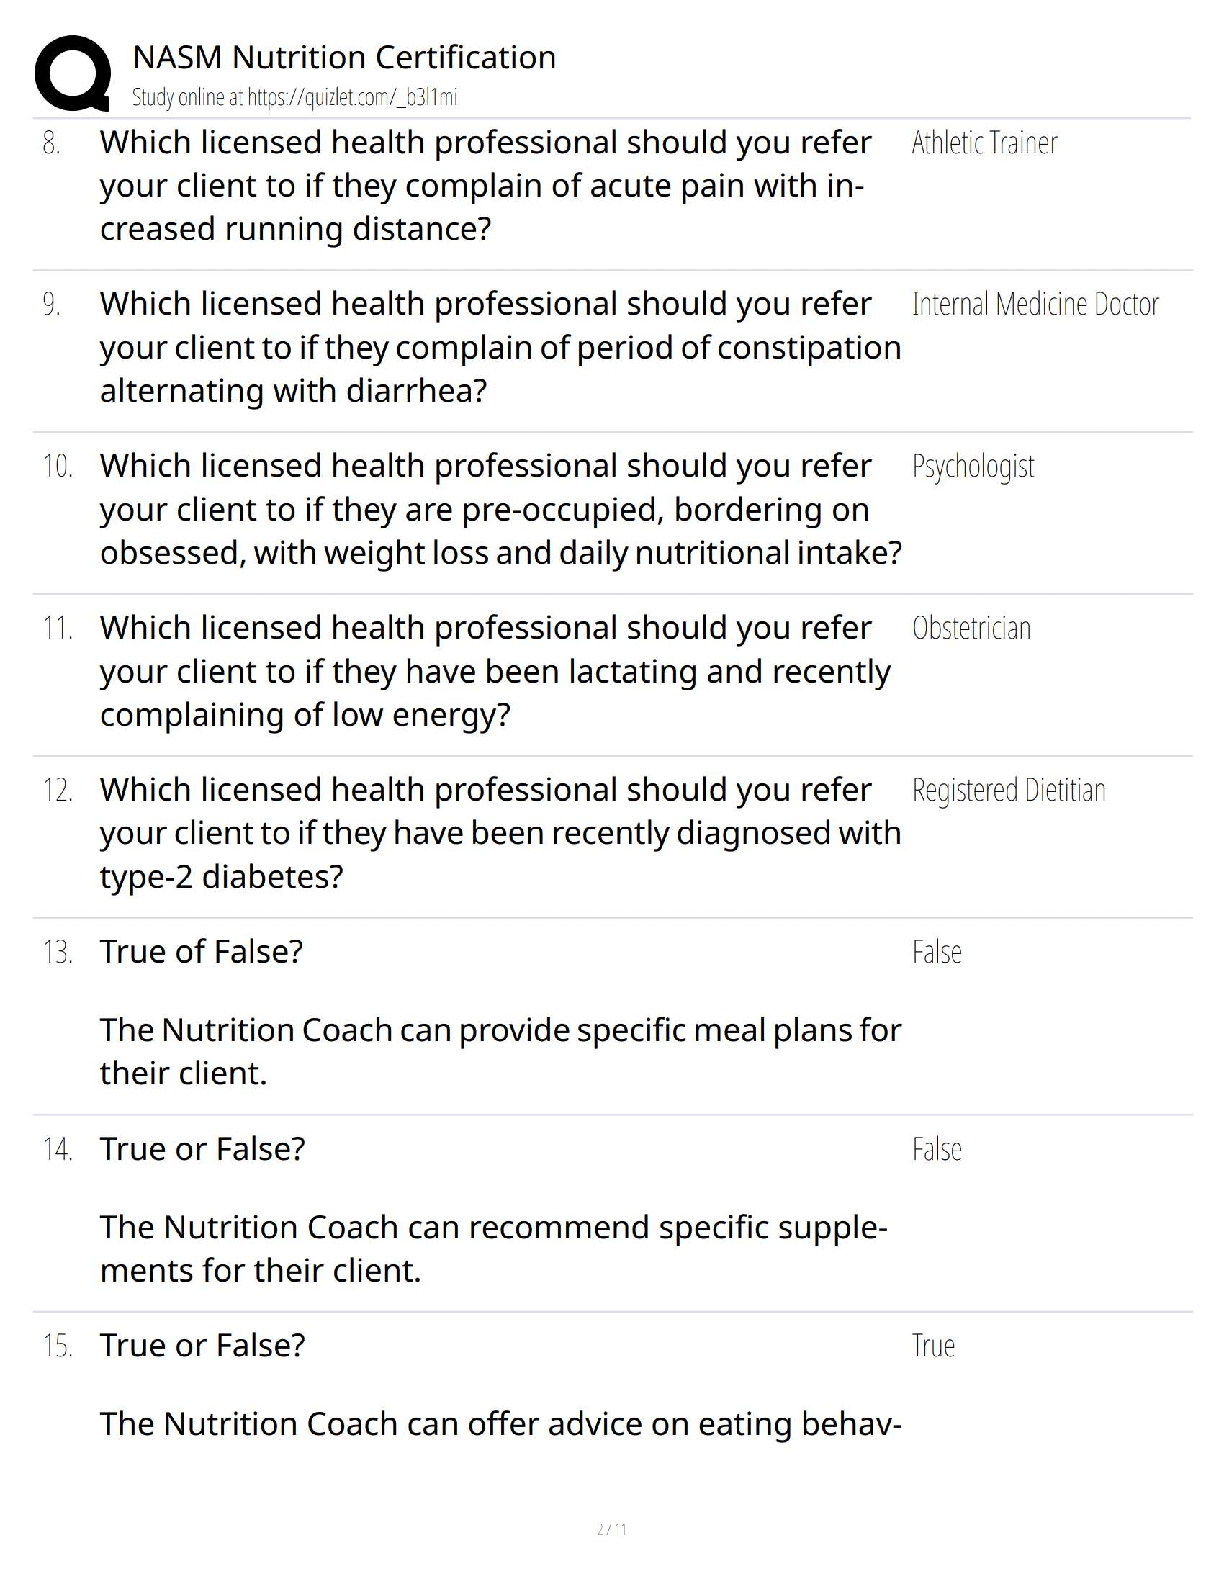Click question 11 about lactating client

494,671
